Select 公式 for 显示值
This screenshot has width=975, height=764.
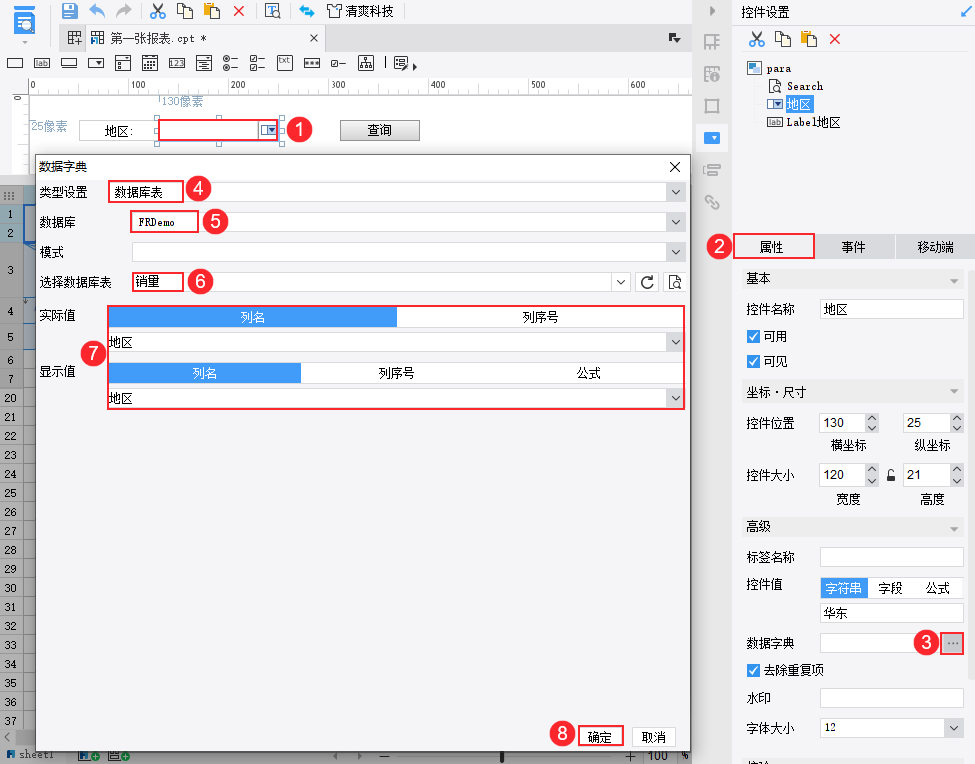click(588, 373)
